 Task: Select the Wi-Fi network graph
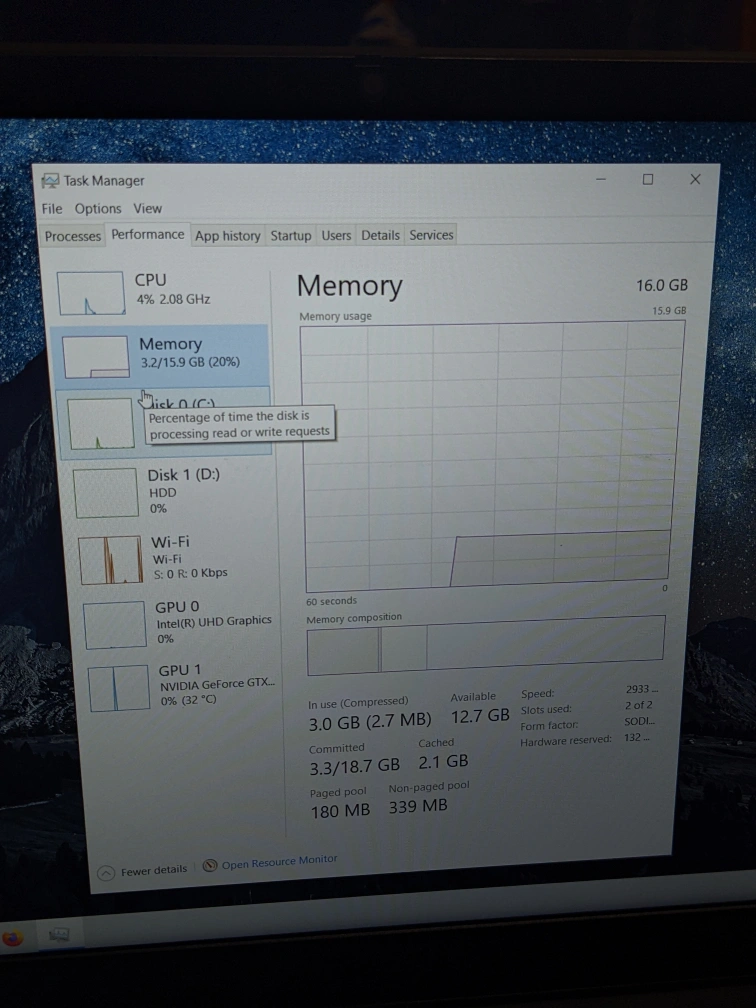coord(112,559)
